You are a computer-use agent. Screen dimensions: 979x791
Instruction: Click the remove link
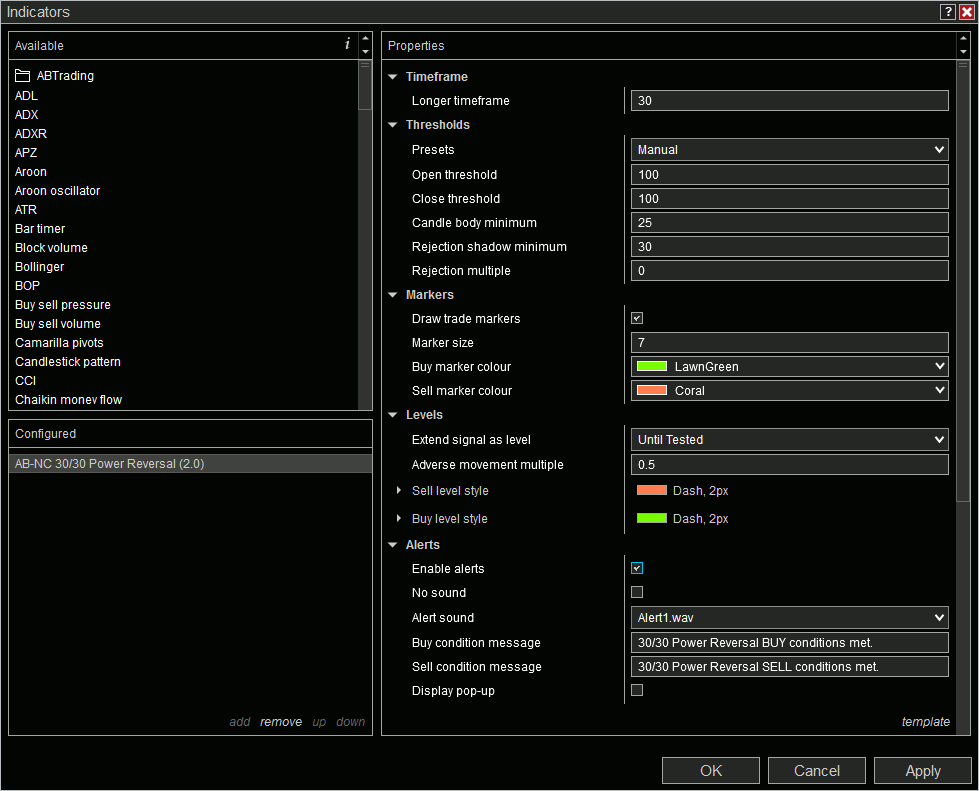(x=280, y=722)
